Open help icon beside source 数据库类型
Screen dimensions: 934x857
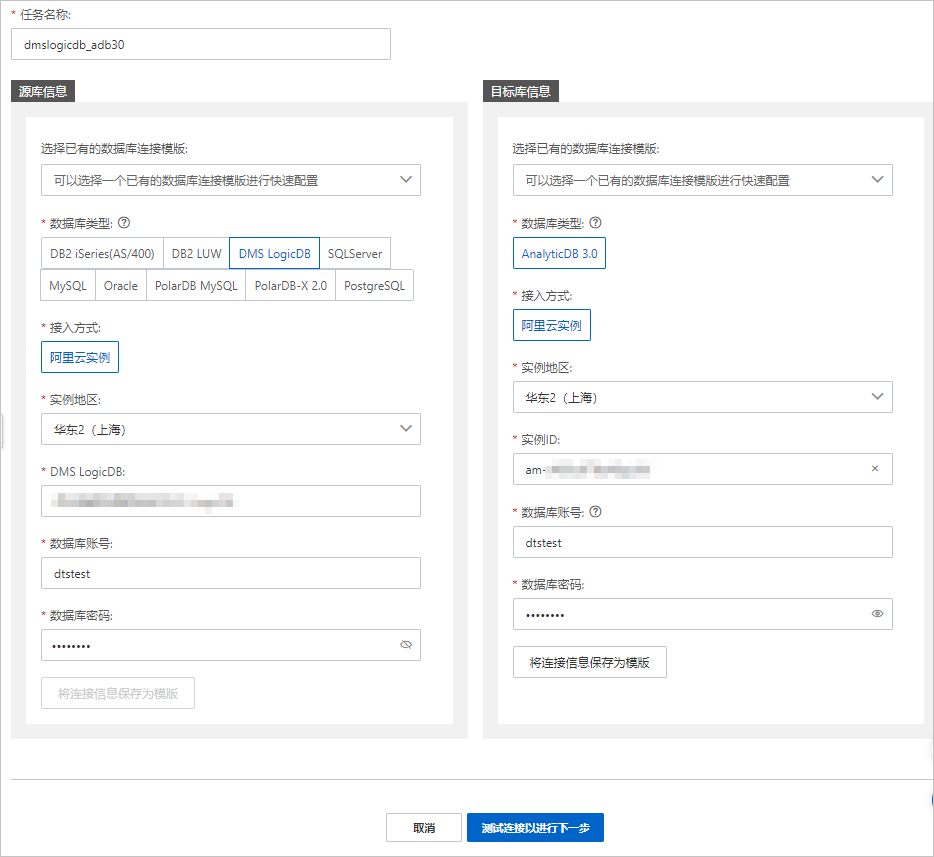pyautogui.click(x=124, y=223)
